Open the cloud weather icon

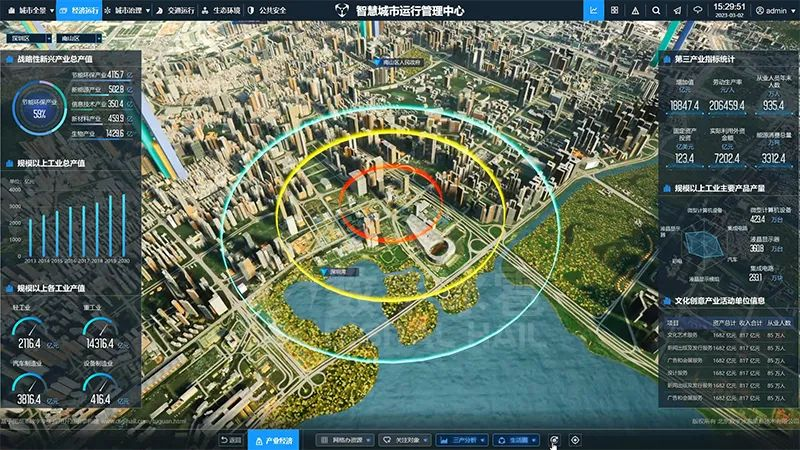pyautogui.click(x=697, y=10)
